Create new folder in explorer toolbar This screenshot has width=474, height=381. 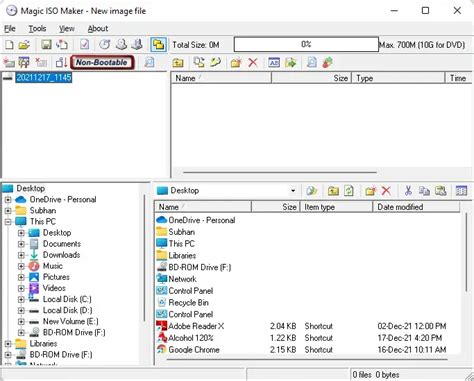(x=370, y=191)
